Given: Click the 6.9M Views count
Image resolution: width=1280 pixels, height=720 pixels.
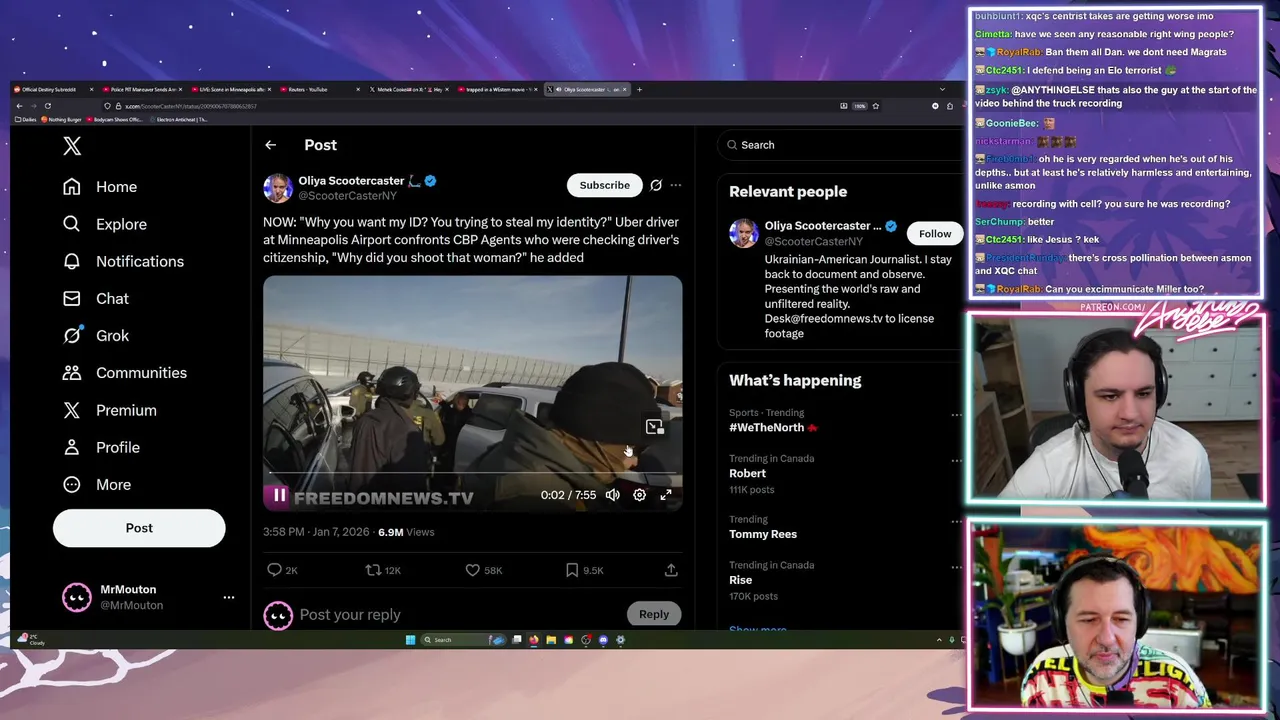Looking at the screenshot, I should 406,532.
